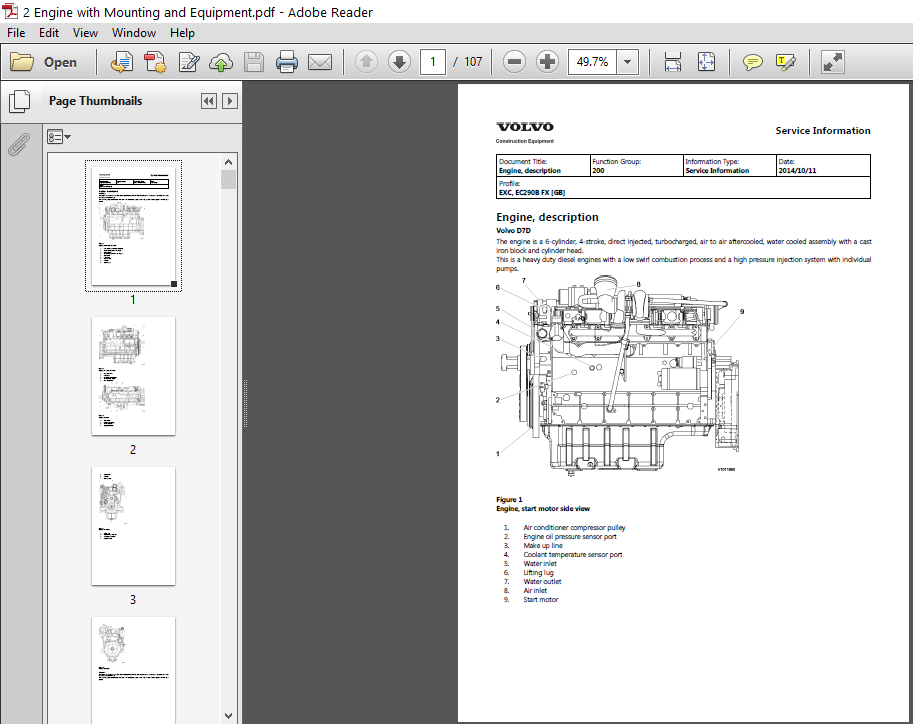Open the File menu

[16, 33]
